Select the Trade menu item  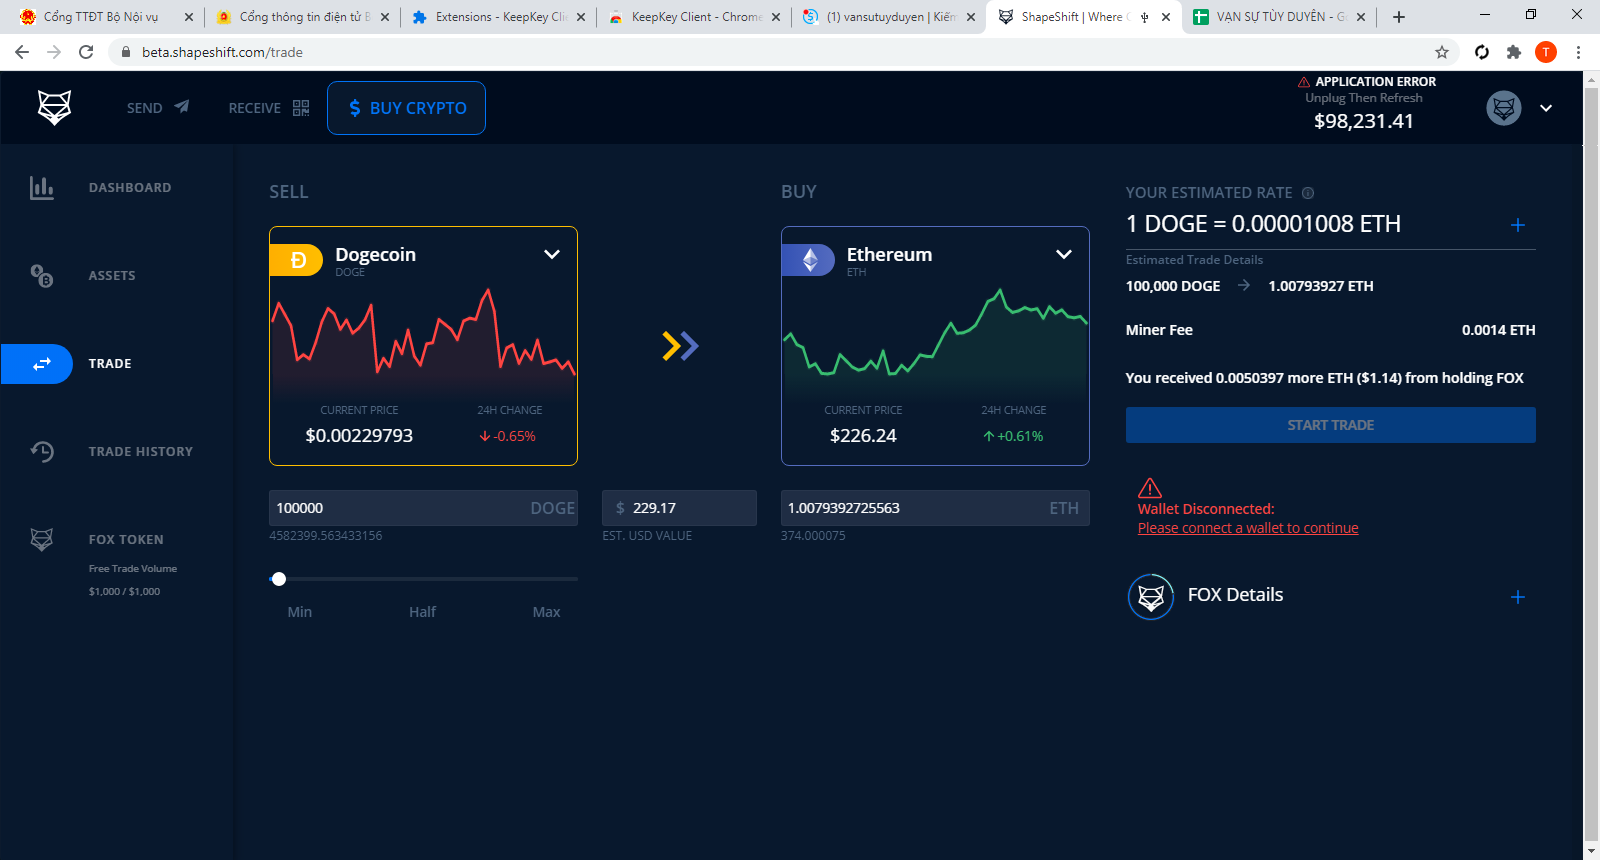click(x=110, y=364)
